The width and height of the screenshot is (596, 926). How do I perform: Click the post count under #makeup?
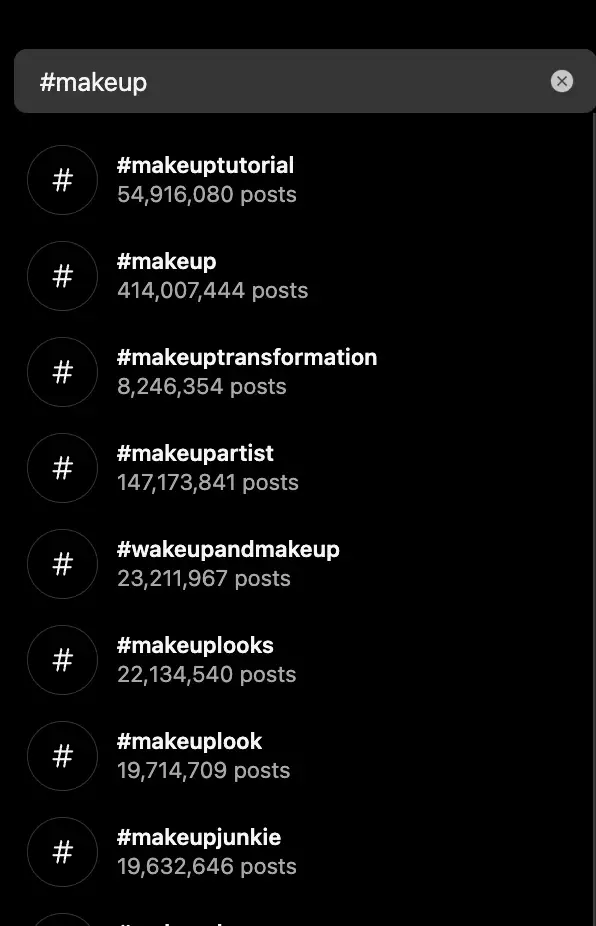pyautogui.click(x=212, y=291)
